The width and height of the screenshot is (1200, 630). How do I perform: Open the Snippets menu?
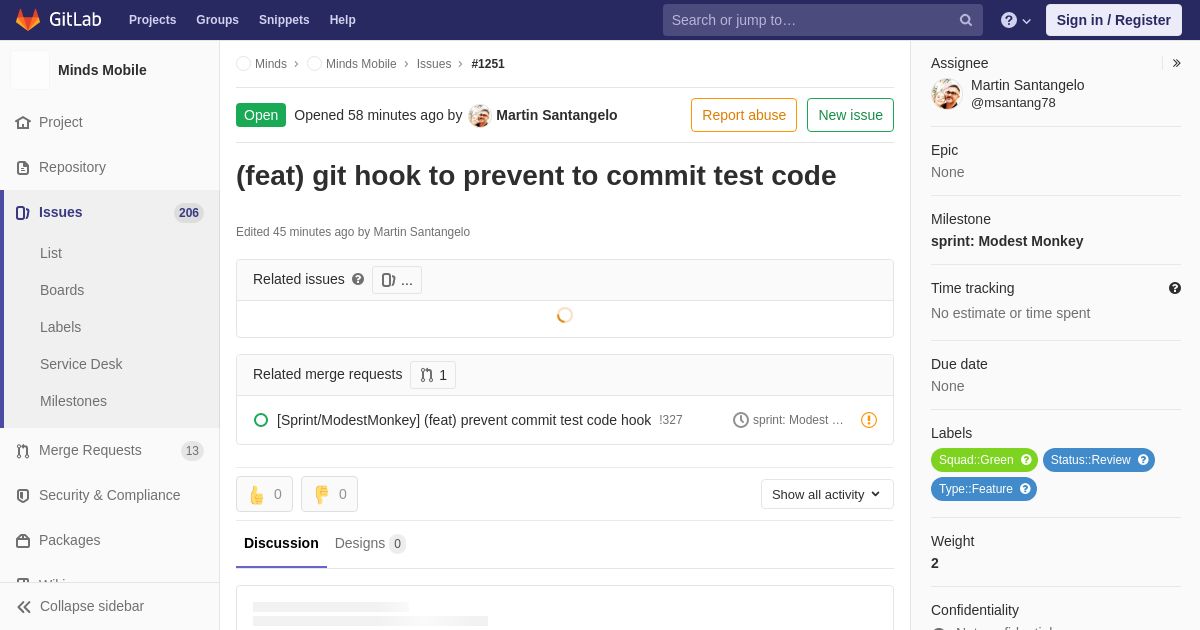(x=284, y=20)
